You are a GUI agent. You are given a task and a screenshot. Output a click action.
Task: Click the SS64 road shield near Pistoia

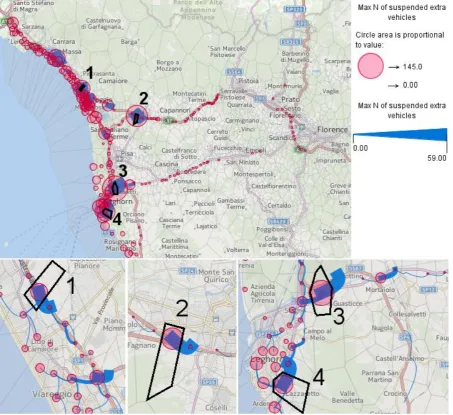click(x=234, y=72)
